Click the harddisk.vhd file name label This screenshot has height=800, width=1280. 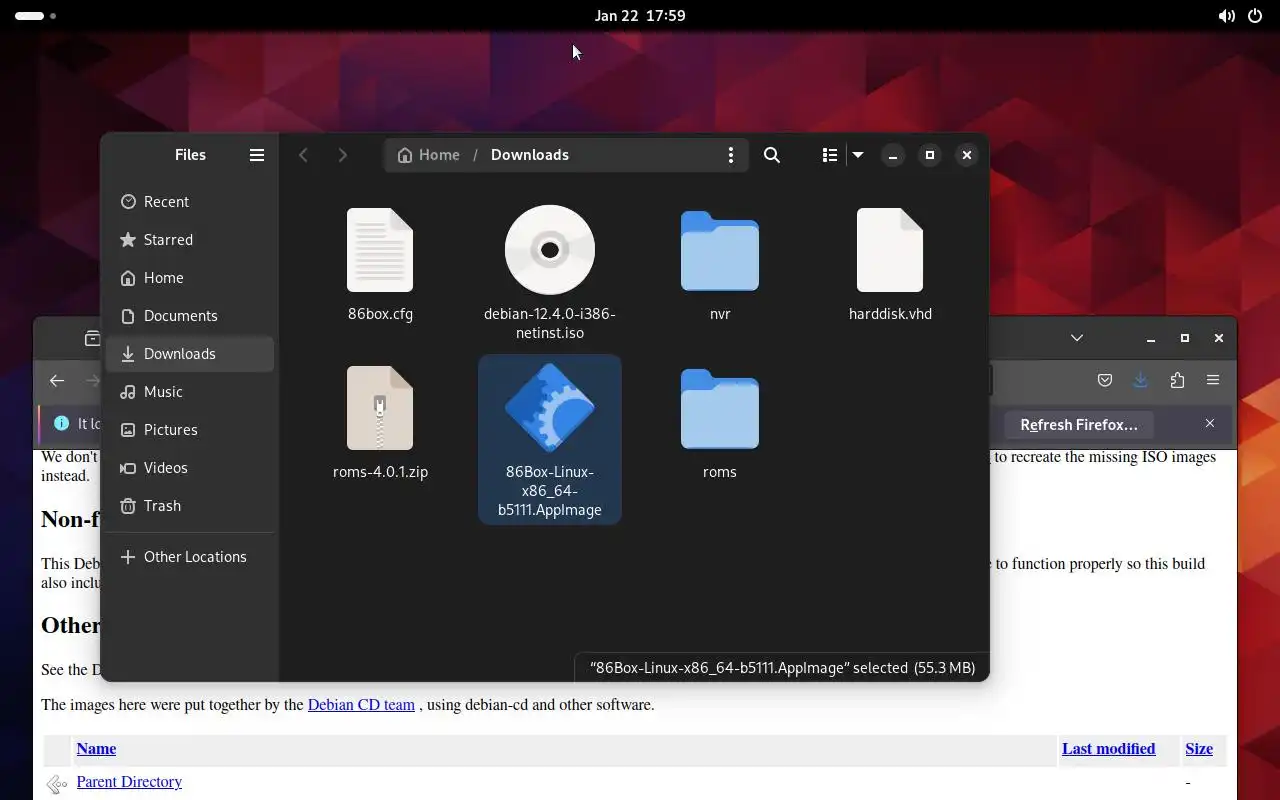point(890,314)
